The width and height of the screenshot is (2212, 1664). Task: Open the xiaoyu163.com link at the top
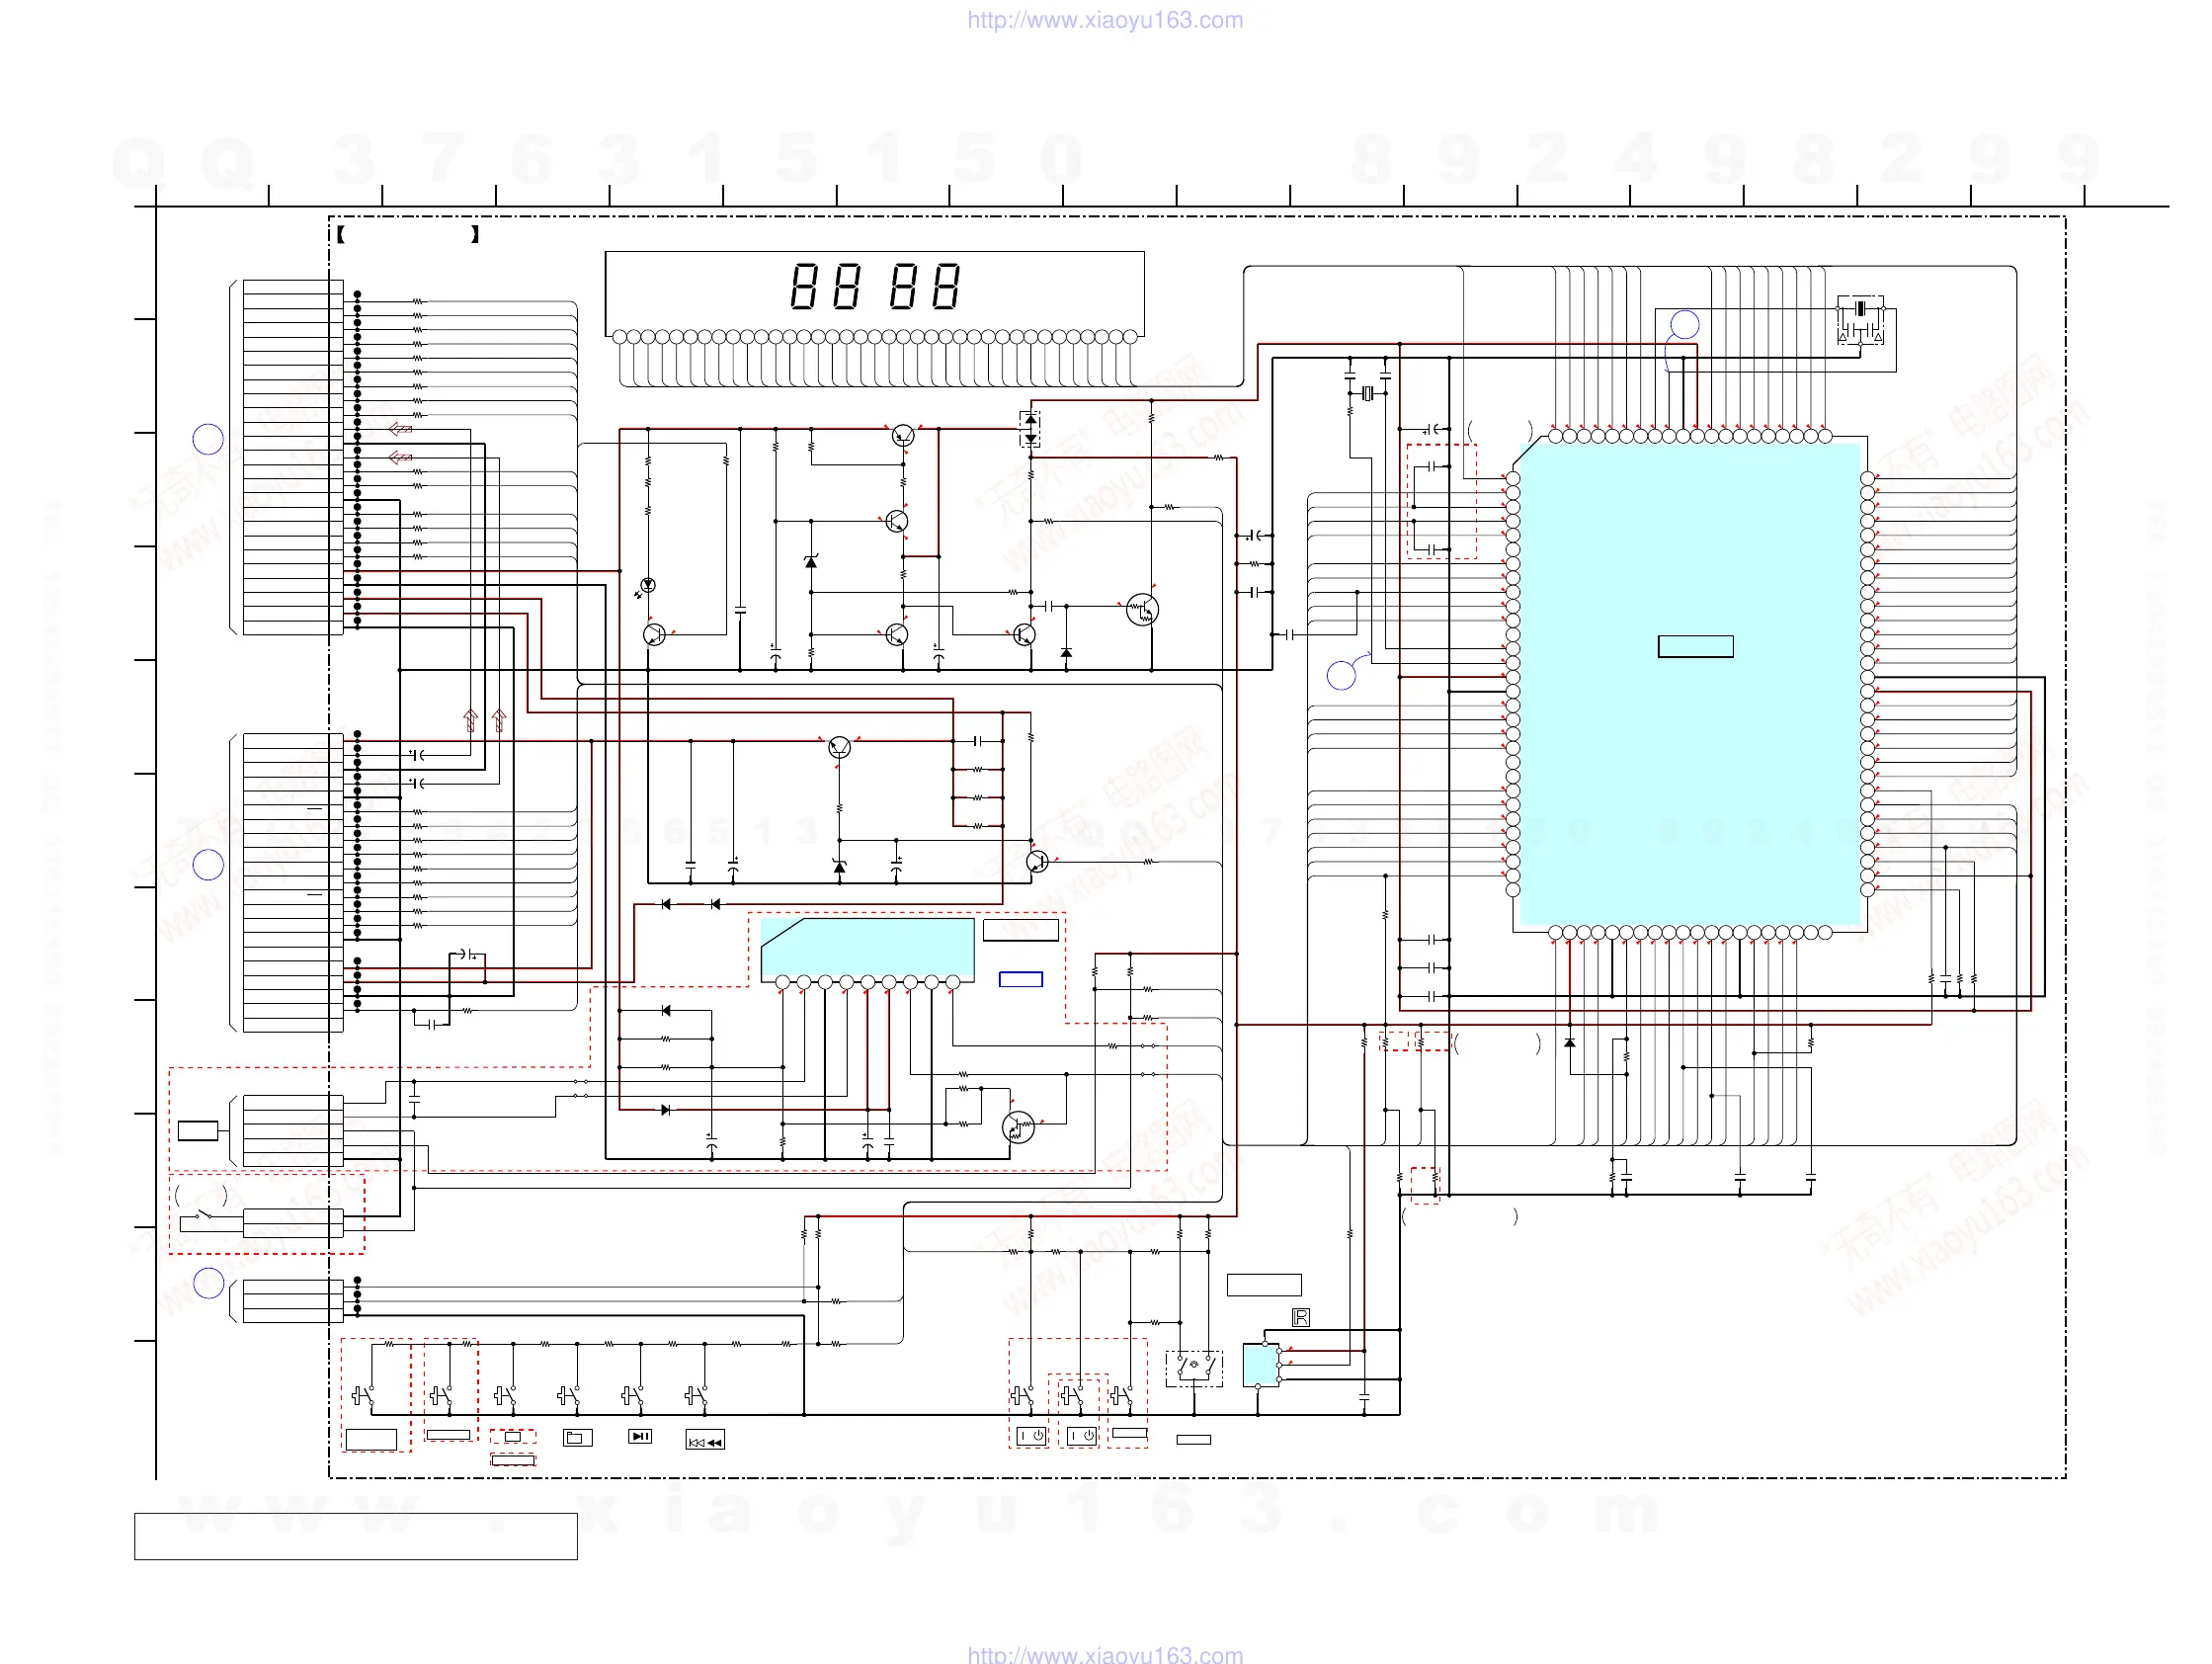point(1105,20)
